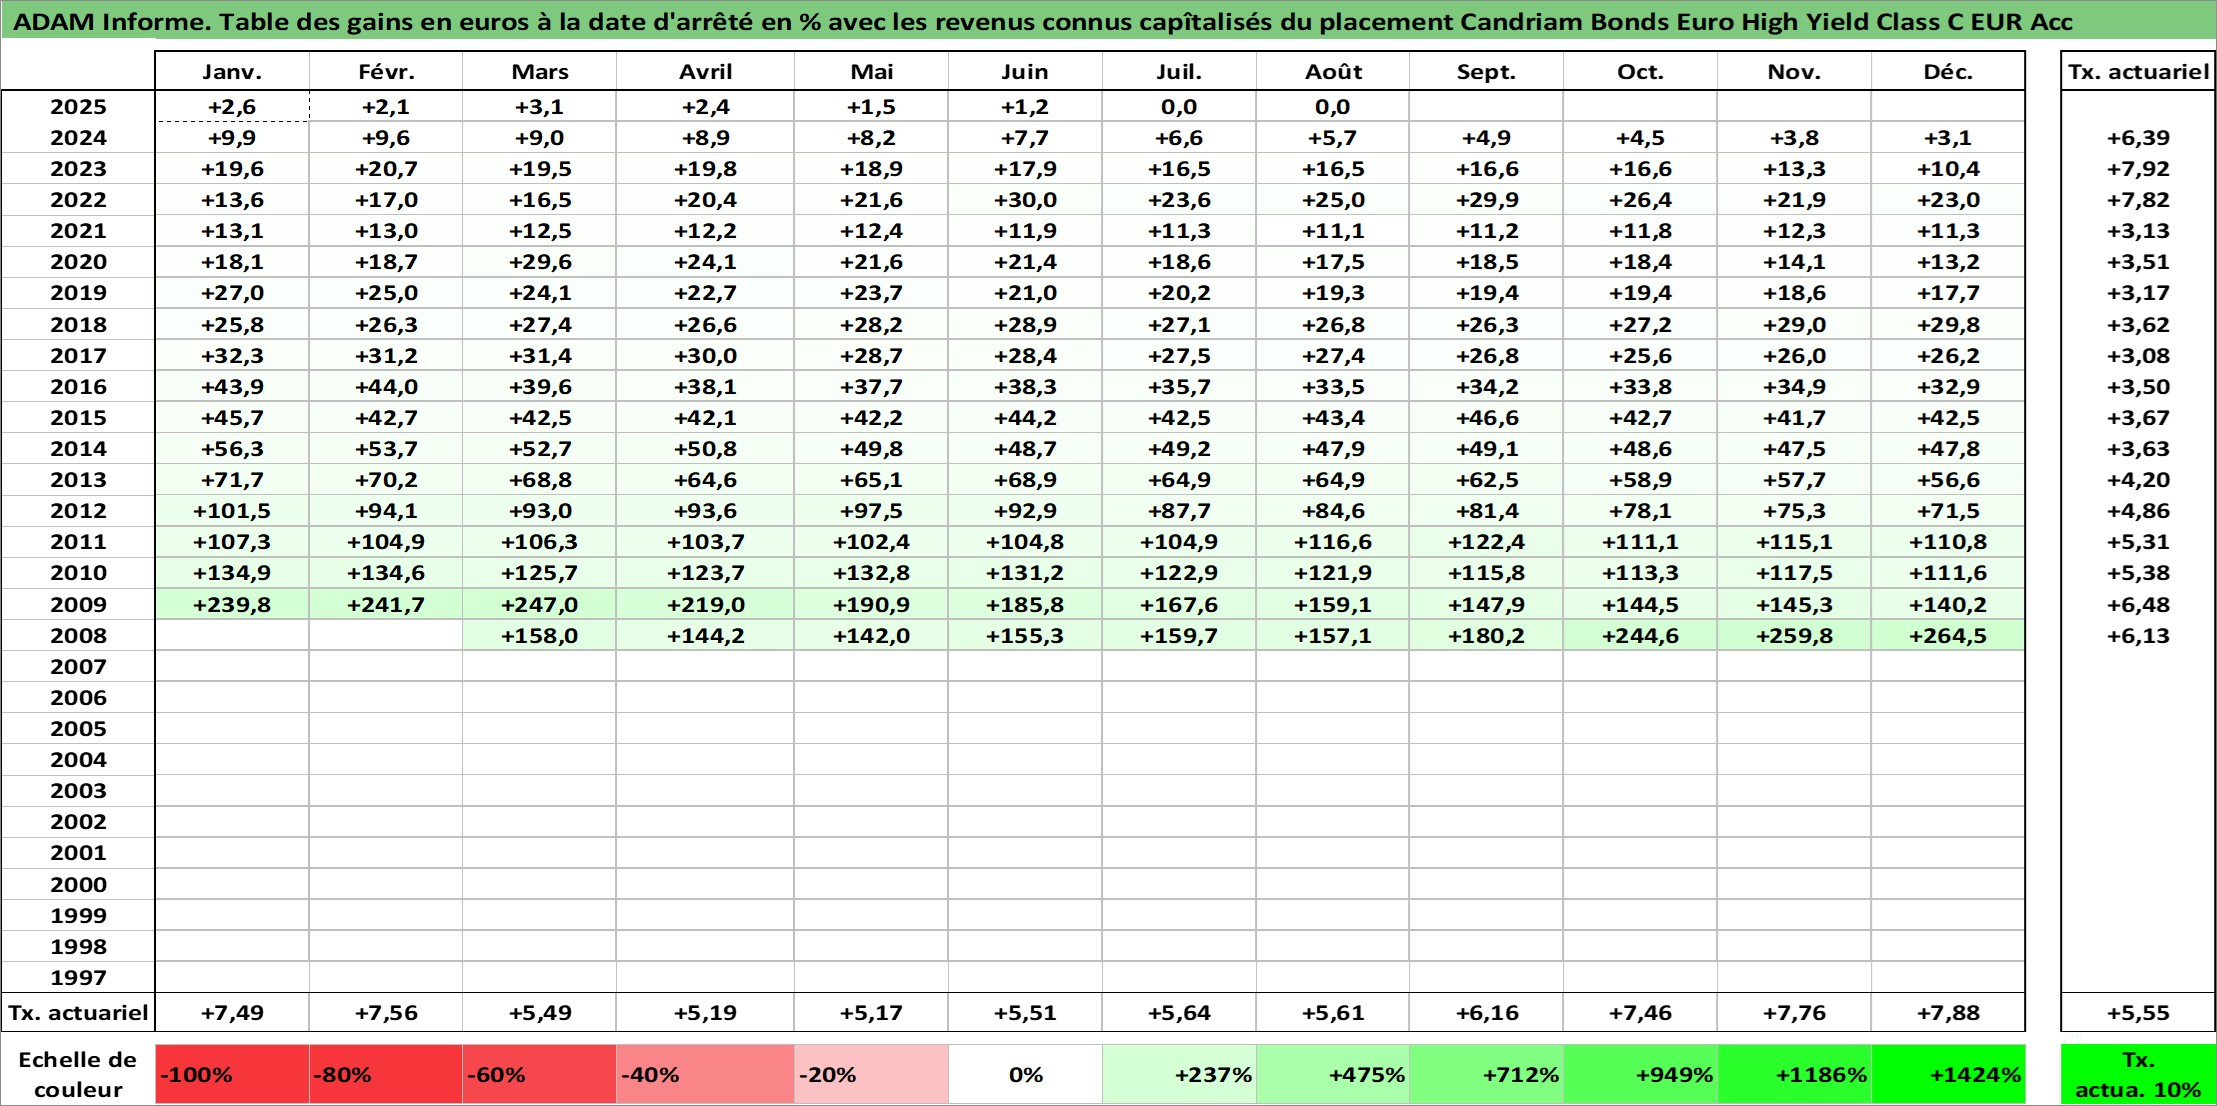Select the Août column header
Viewport: 2217px width, 1106px height.
tap(1333, 72)
